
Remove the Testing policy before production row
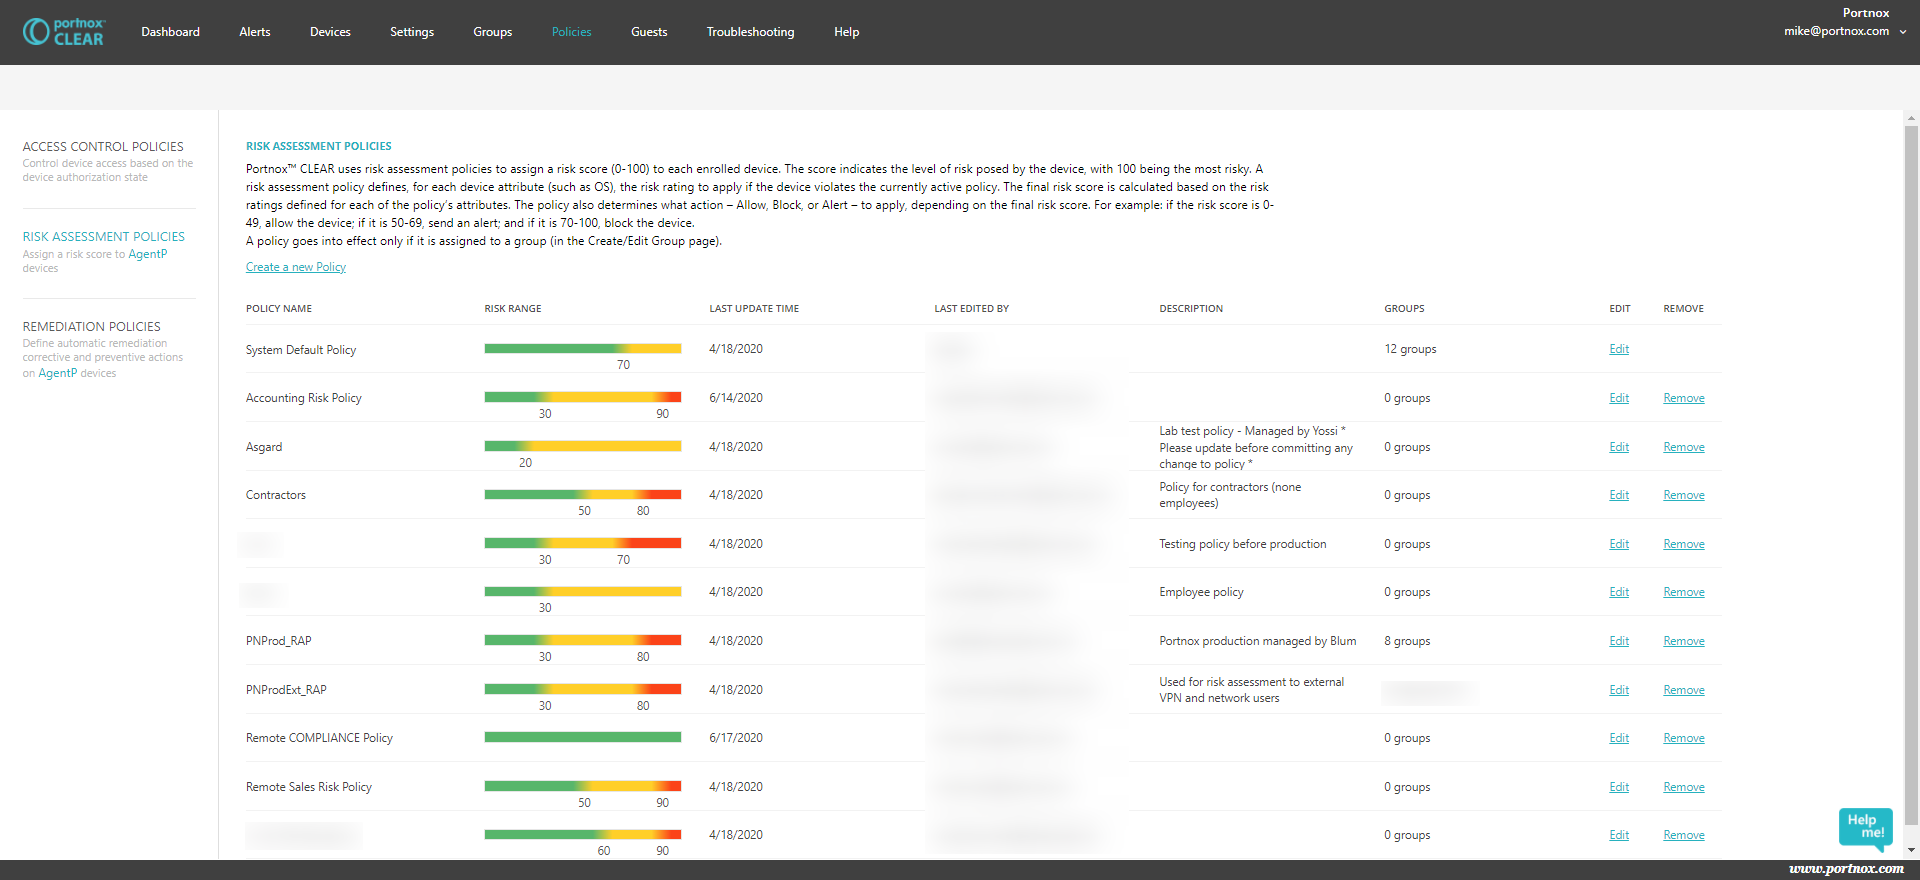click(x=1684, y=544)
